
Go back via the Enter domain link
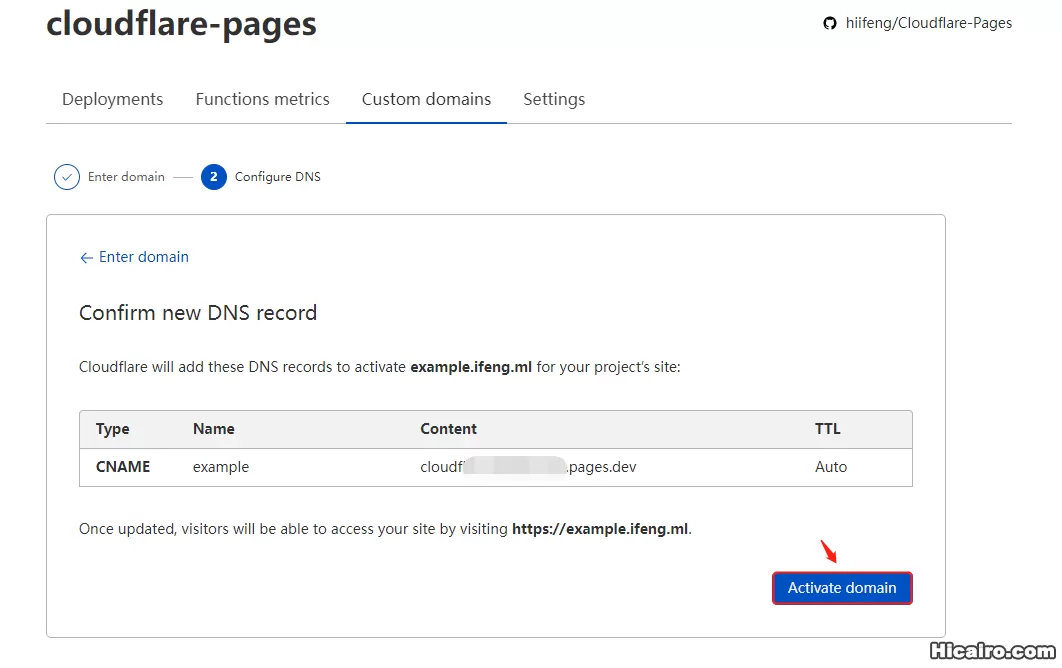144,257
